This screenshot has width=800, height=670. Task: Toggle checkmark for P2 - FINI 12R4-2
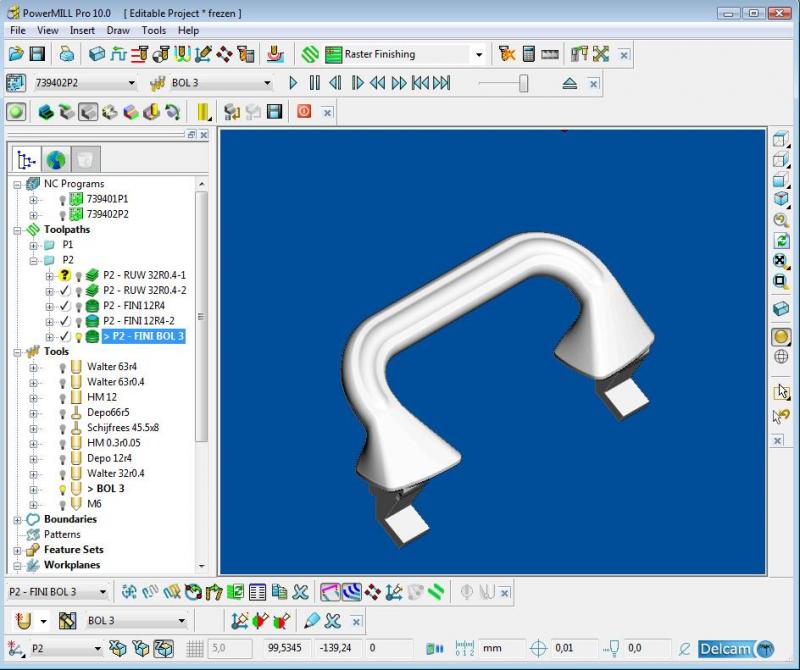point(64,321)
